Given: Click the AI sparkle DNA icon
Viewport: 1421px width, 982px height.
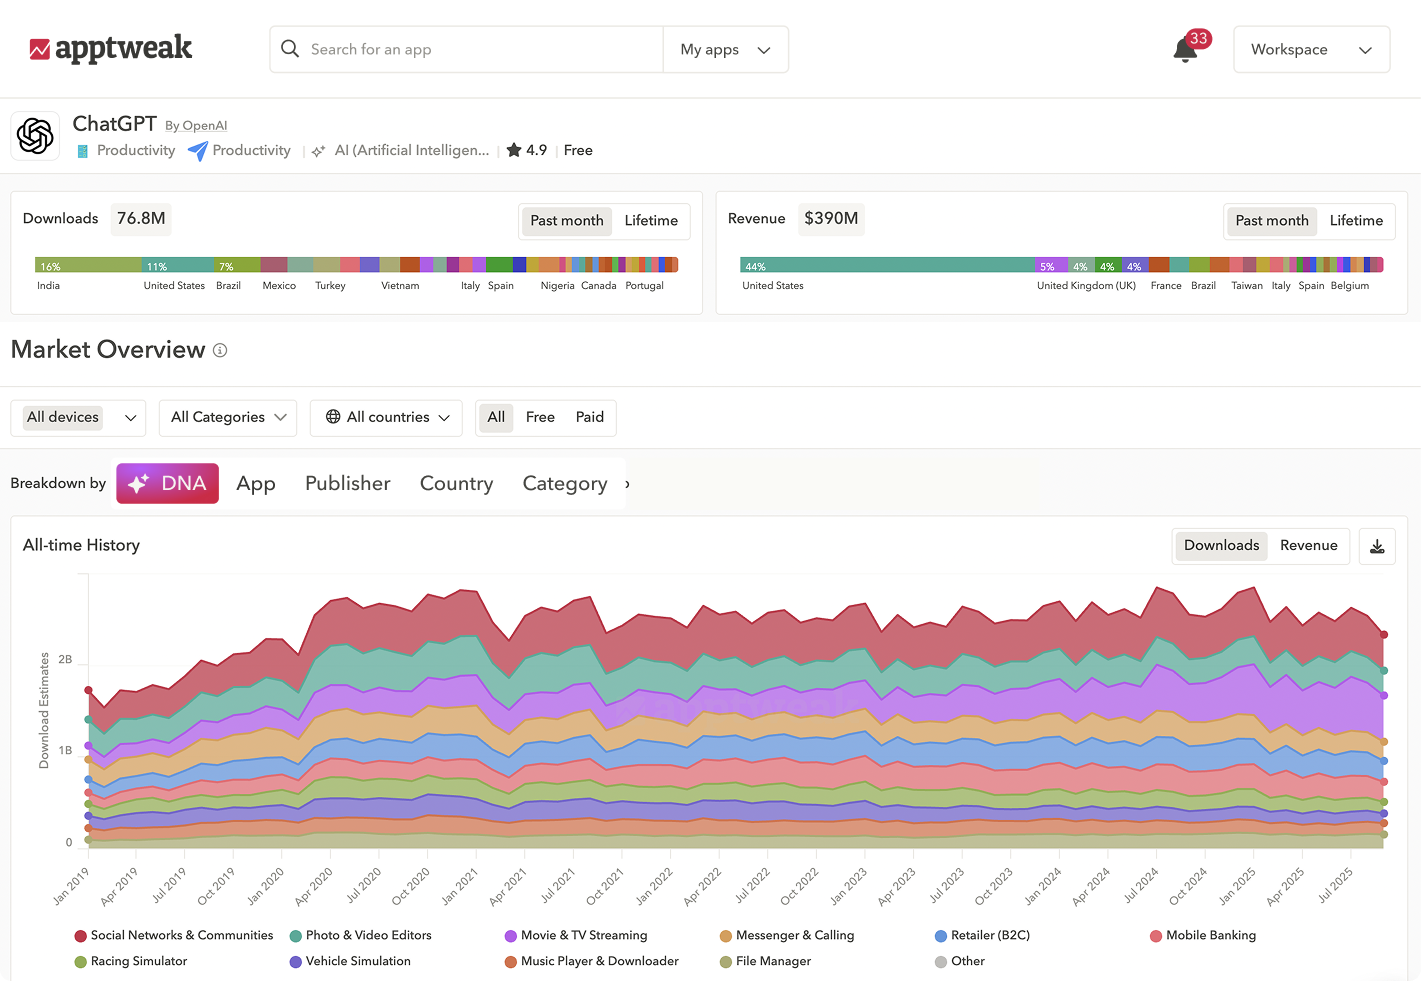Looking at the screenshot, I should 319,151.
